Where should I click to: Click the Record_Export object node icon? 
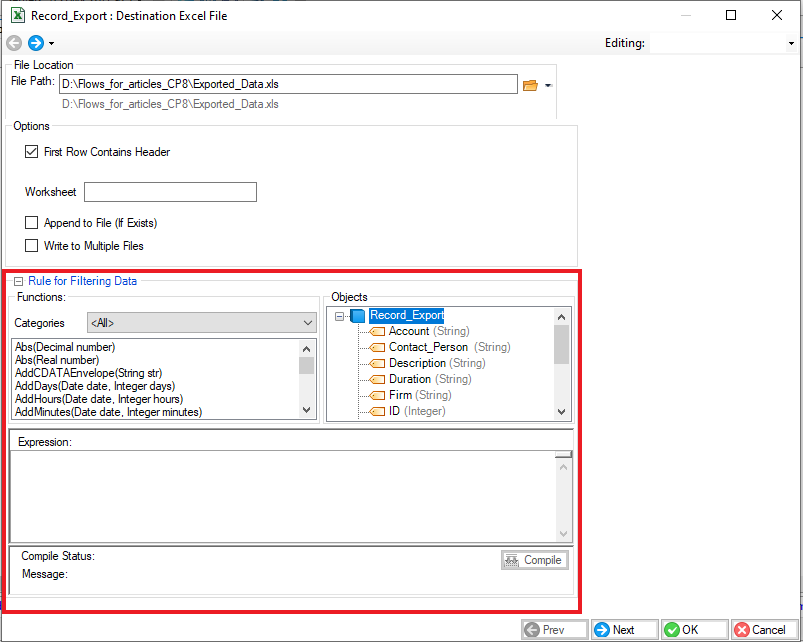point(359,315)
